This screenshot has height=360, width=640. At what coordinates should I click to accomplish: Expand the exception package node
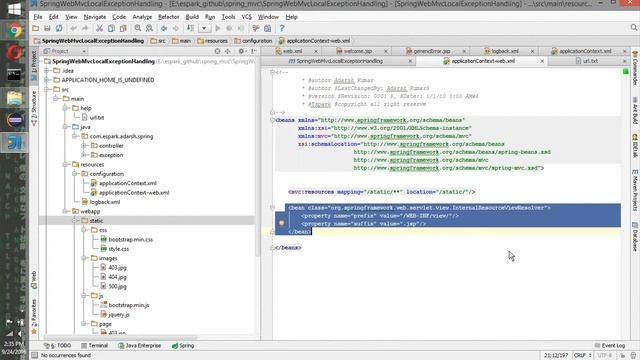(84, 155)
